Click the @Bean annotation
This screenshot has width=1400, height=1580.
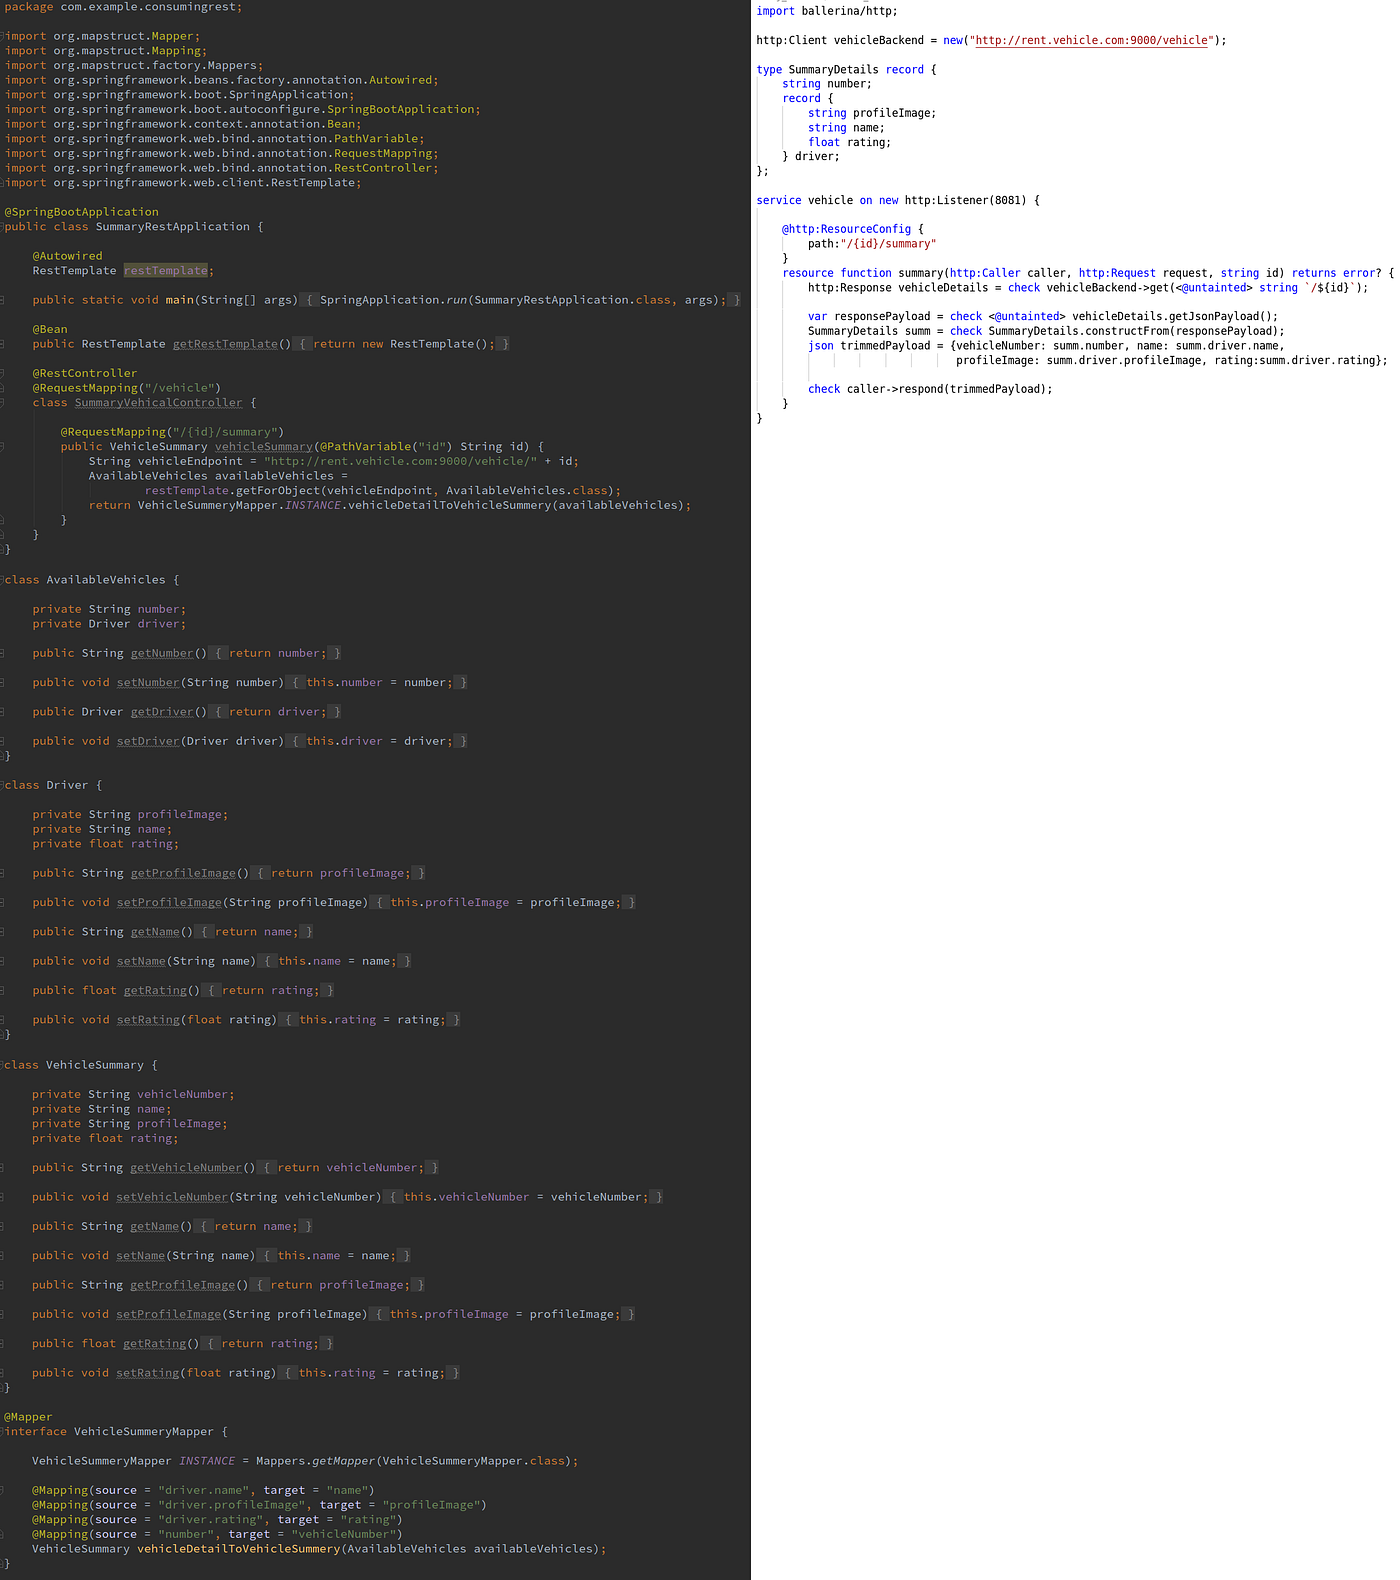(50, 329)
